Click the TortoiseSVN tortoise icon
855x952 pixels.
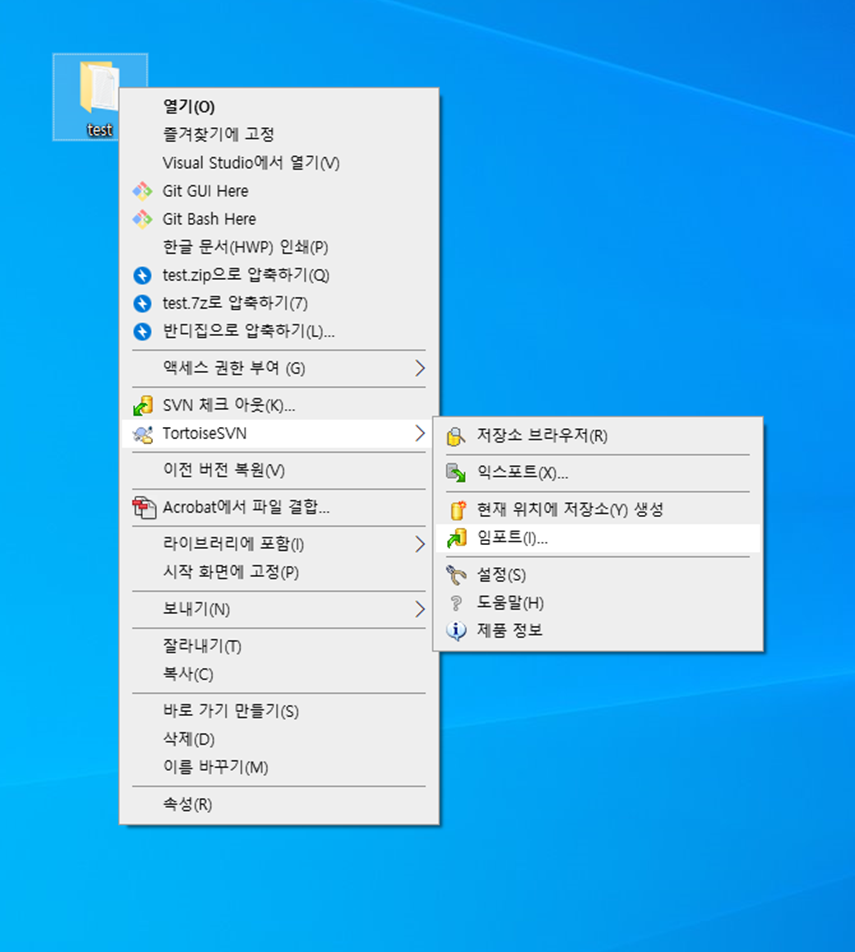[143, 434]
